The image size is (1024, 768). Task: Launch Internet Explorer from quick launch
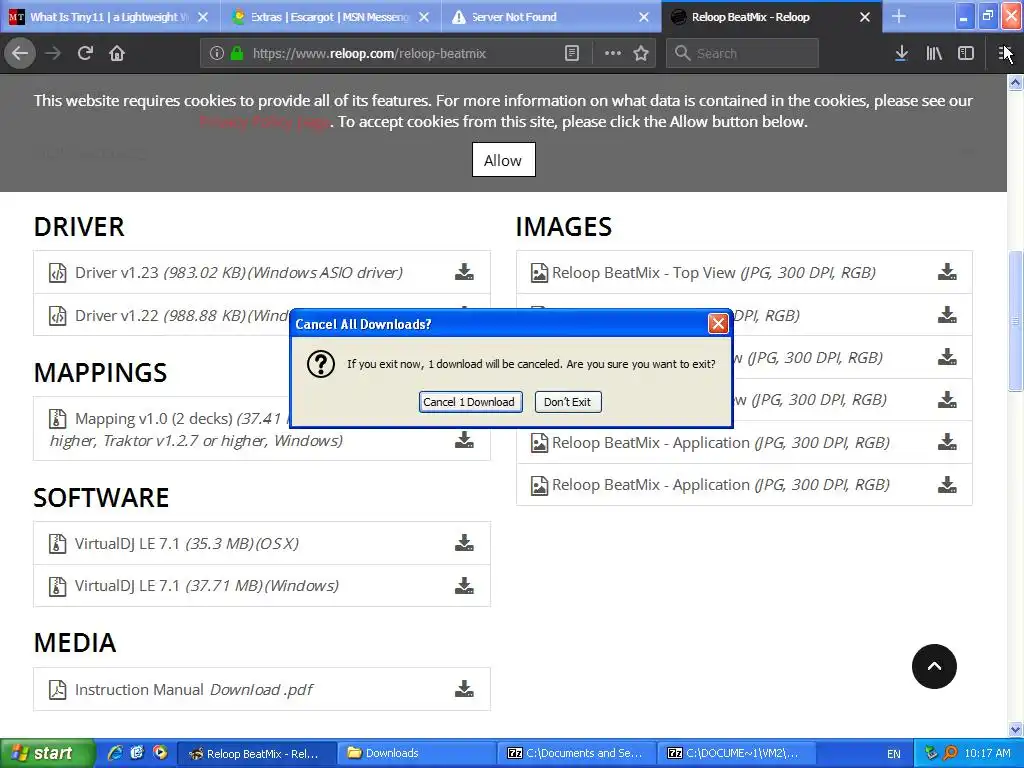tap(115, 753)
